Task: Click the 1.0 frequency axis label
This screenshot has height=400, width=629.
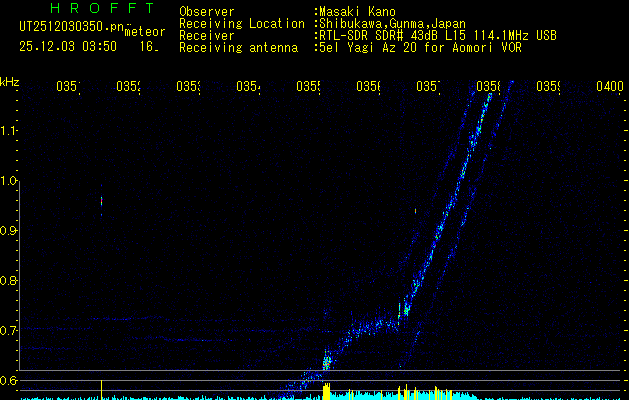Action: point(10,181)
